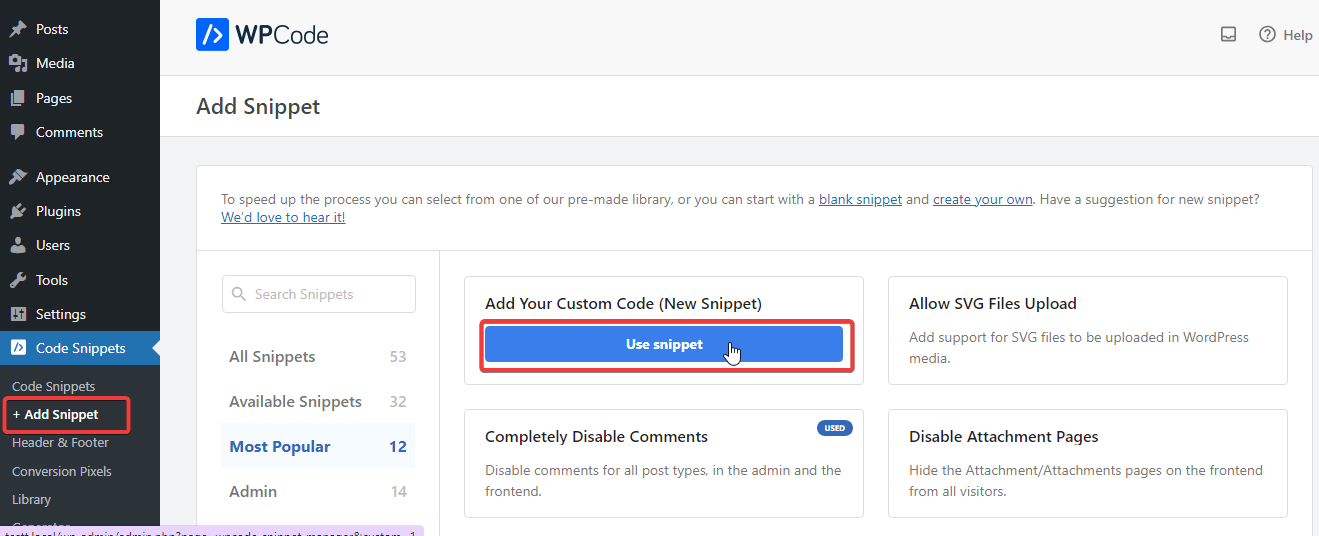Viewport: 1319px width, 536px height.
Task: Select Completely Disable Comments card
Action: pos(663,463)
